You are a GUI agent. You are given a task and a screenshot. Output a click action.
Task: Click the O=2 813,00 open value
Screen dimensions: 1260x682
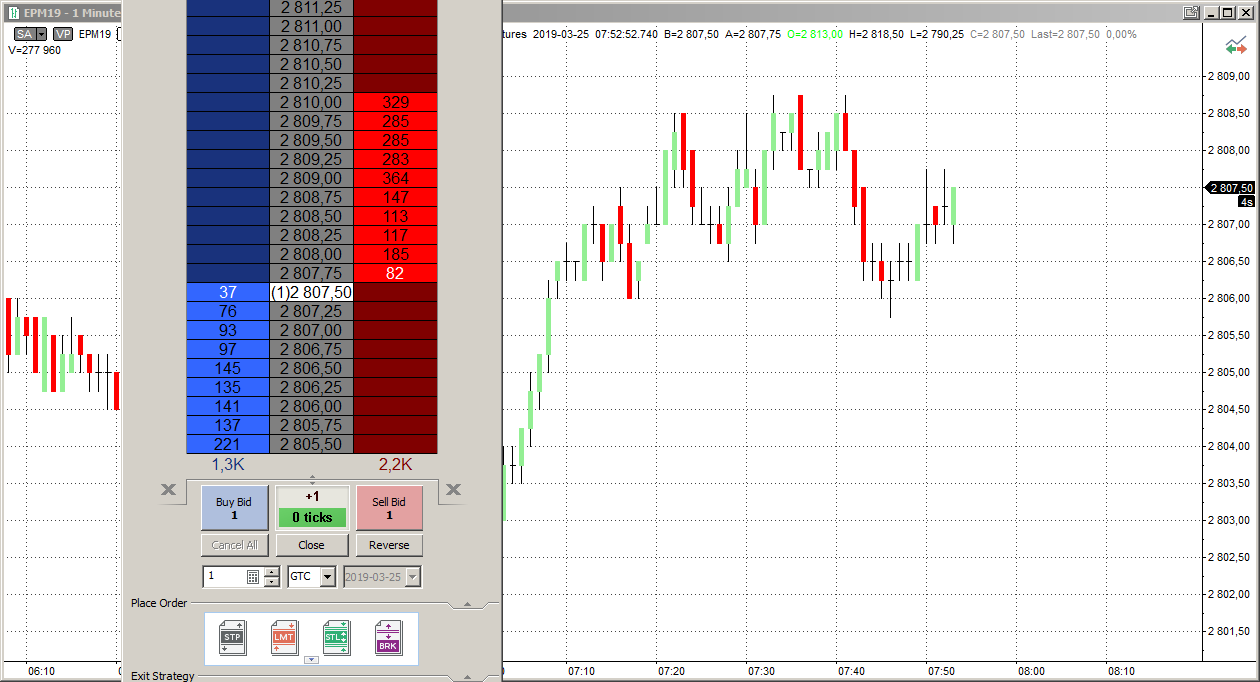pos(815,34)
